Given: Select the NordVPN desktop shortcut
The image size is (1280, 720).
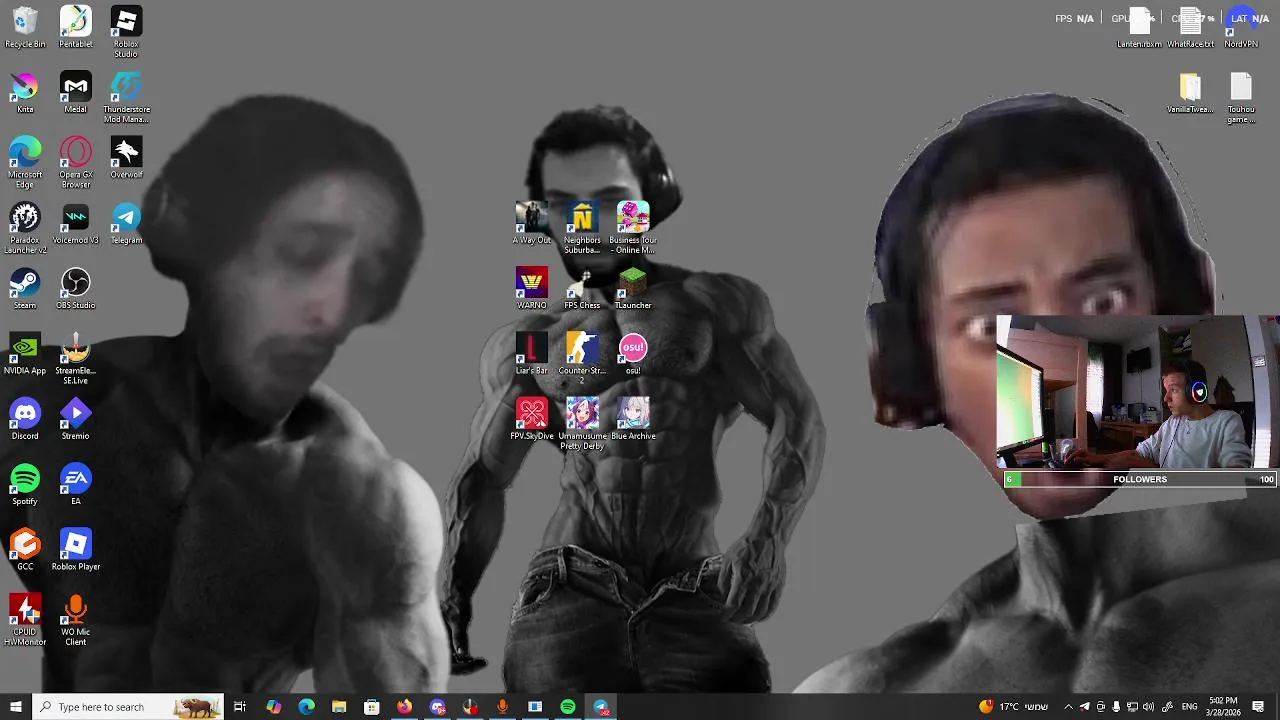Looking at the screenshot, I should (1241, 27).
